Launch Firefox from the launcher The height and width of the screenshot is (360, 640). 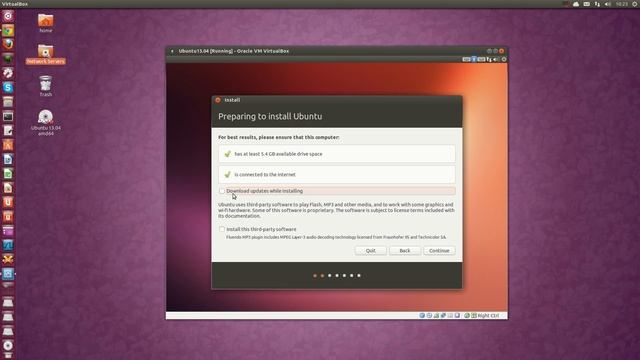click(8, 44)
